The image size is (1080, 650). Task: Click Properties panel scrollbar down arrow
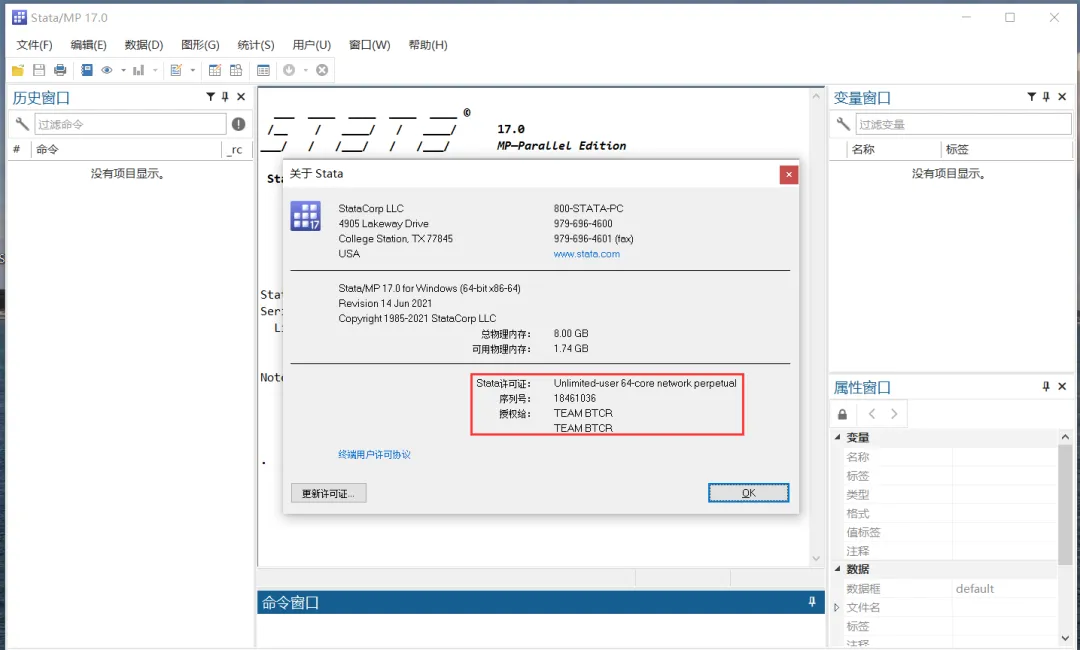[x=1065, y=638]
